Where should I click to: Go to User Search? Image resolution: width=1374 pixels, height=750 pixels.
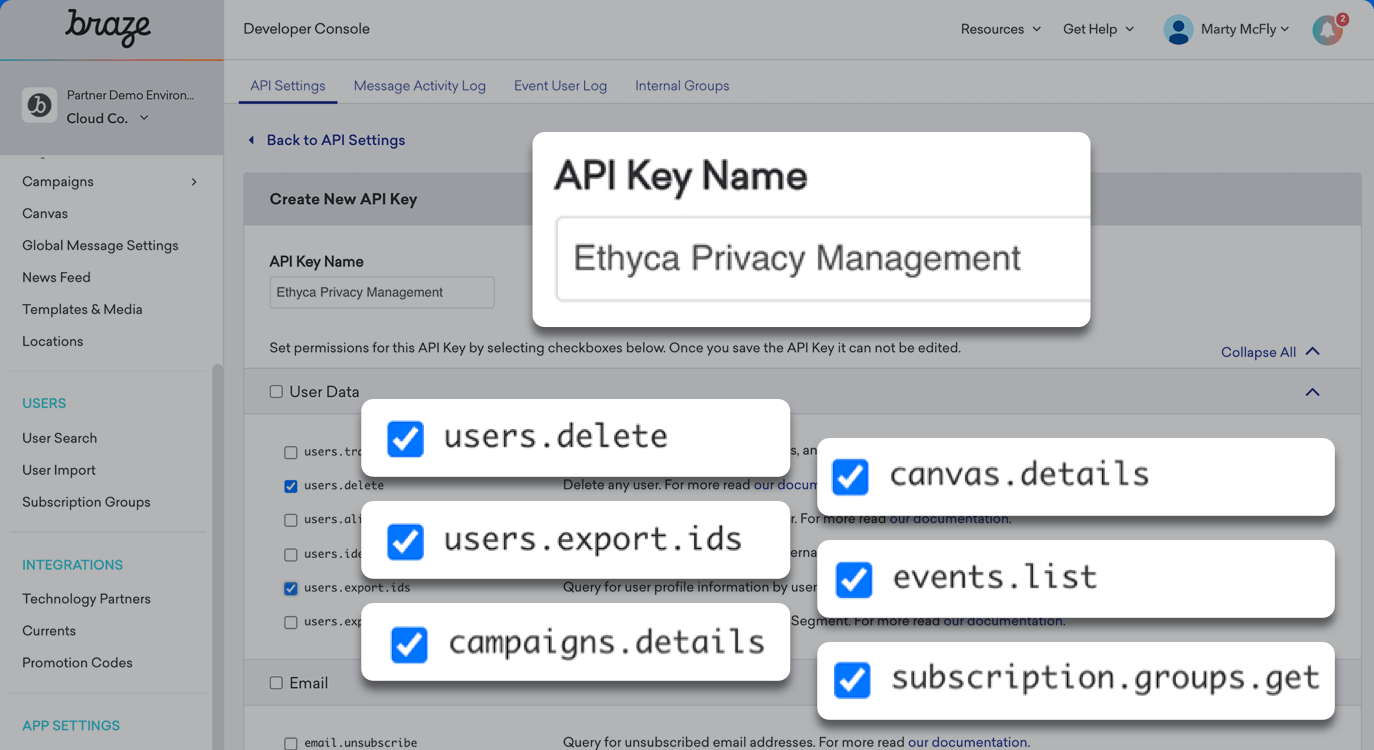[x=60, y=438]
